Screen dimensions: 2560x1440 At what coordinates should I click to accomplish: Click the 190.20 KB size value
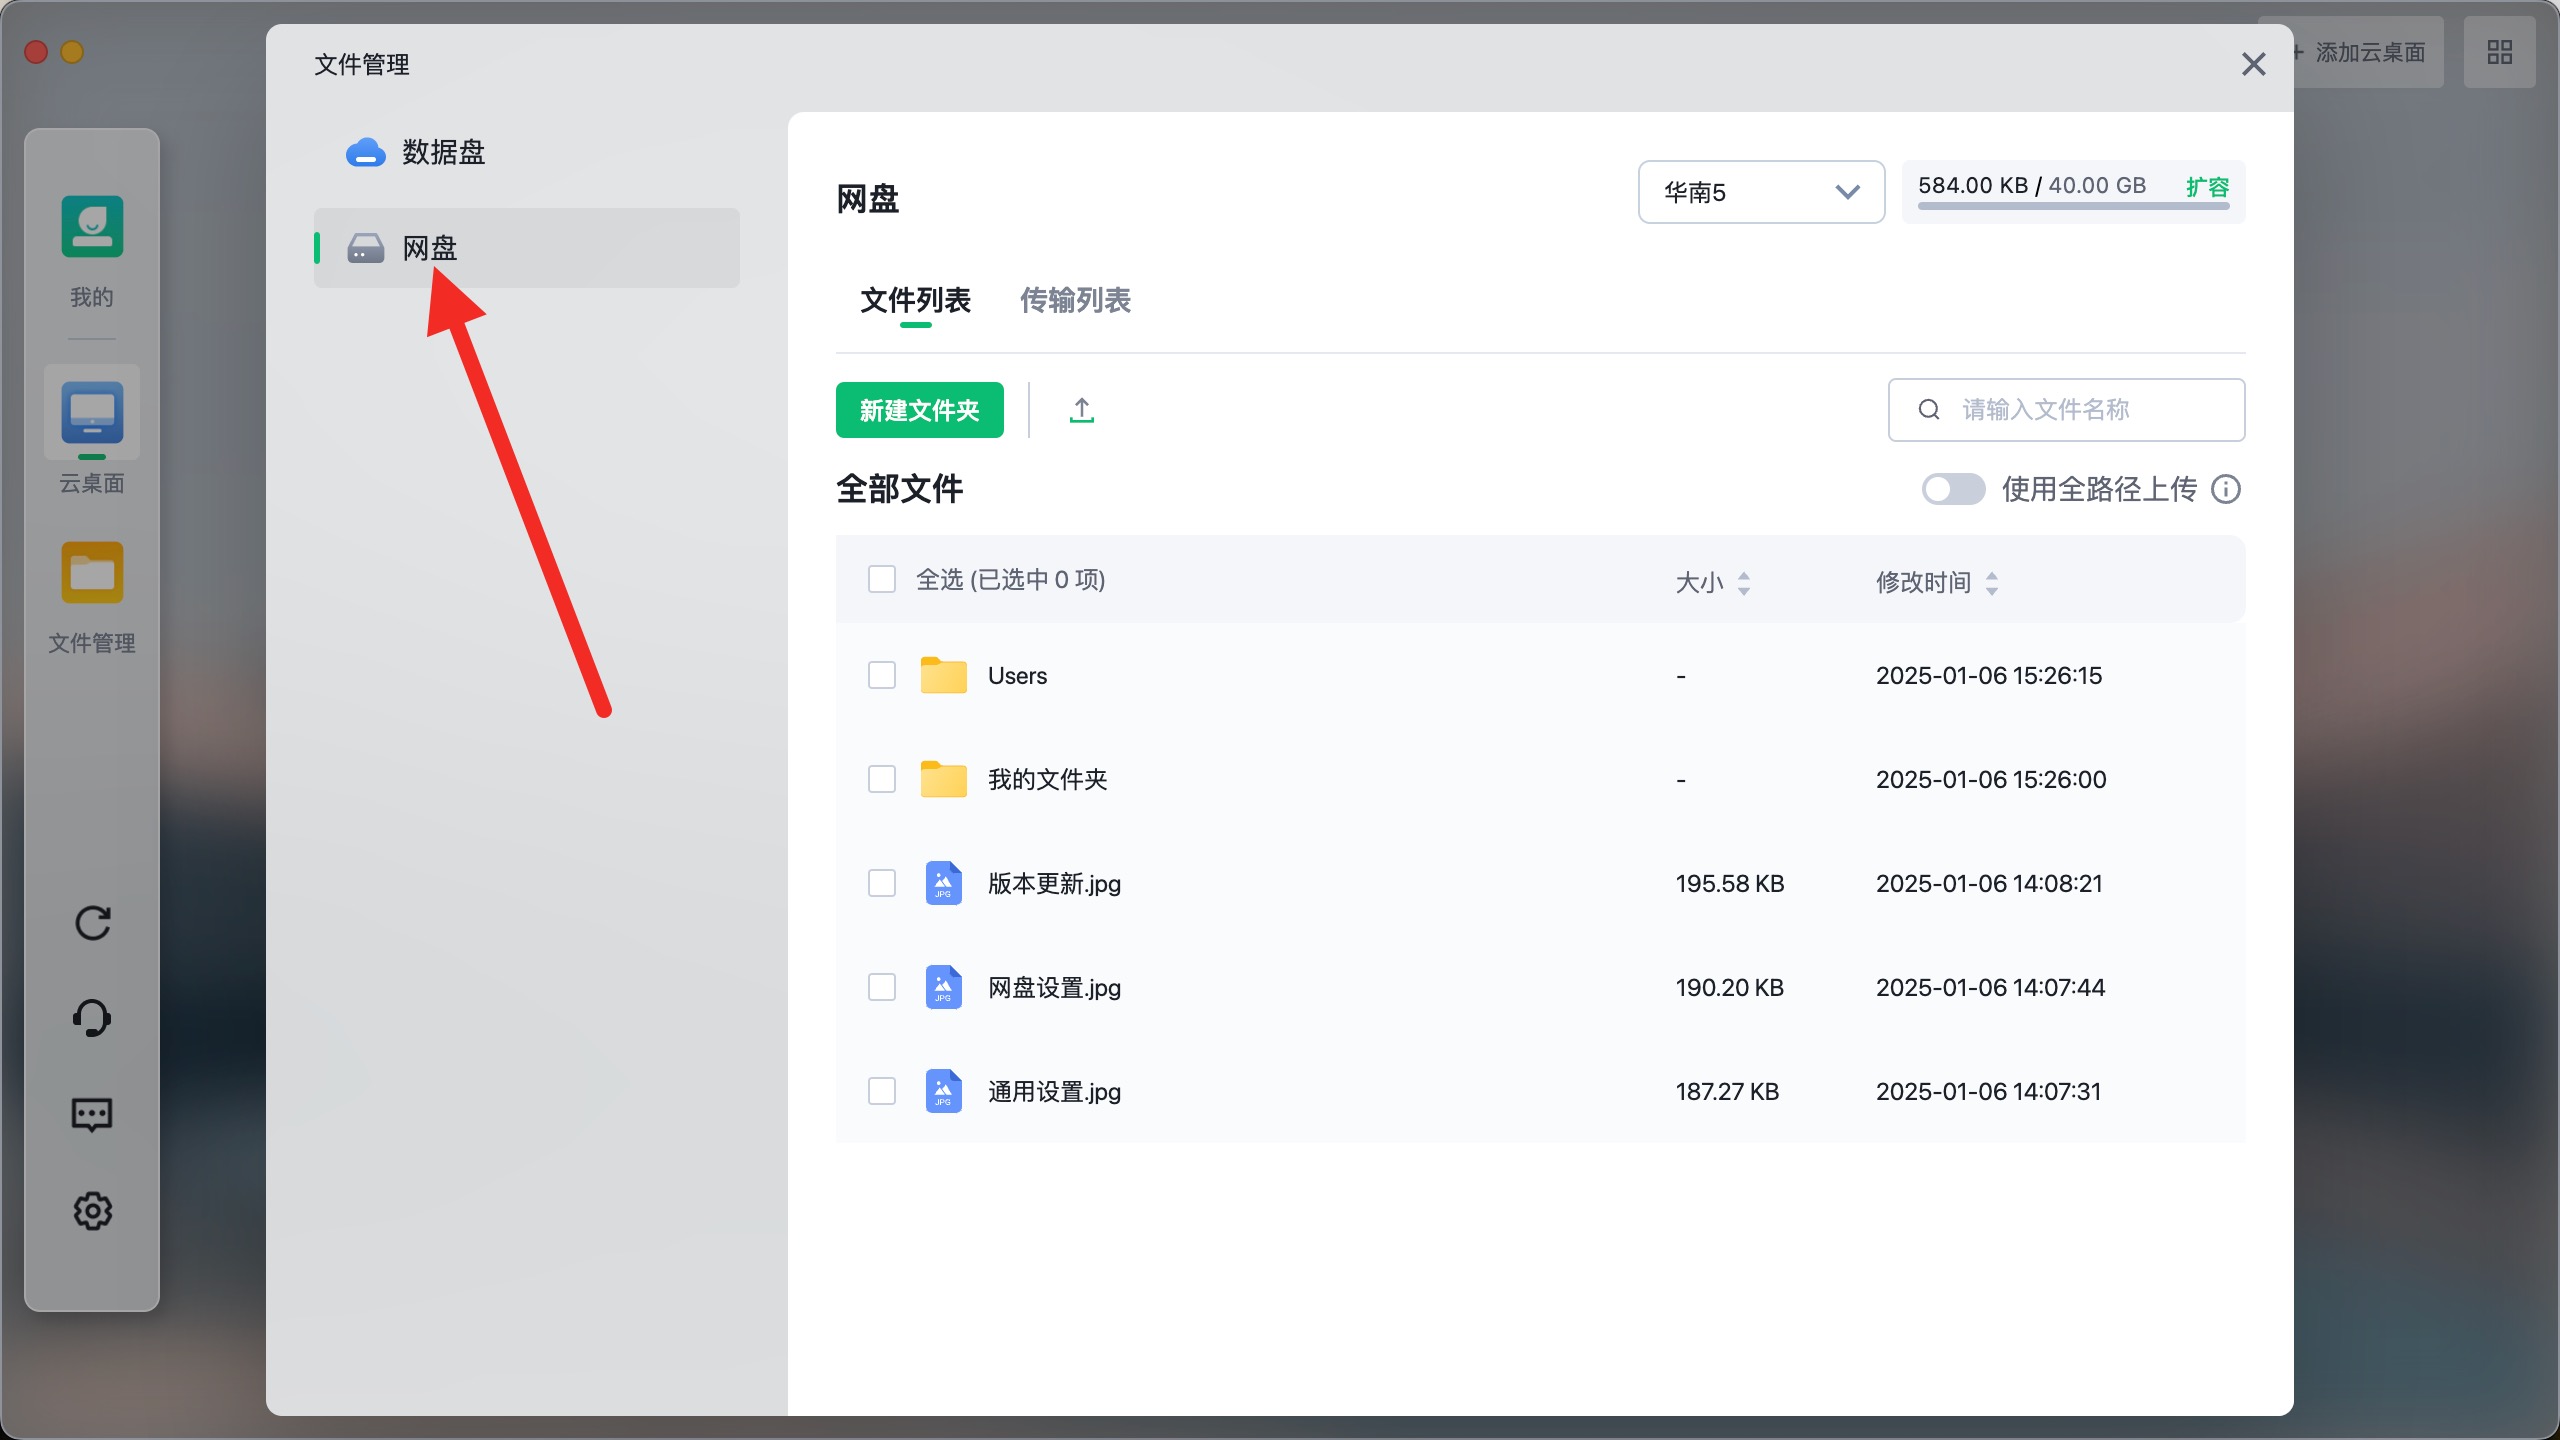(1730, 988)
